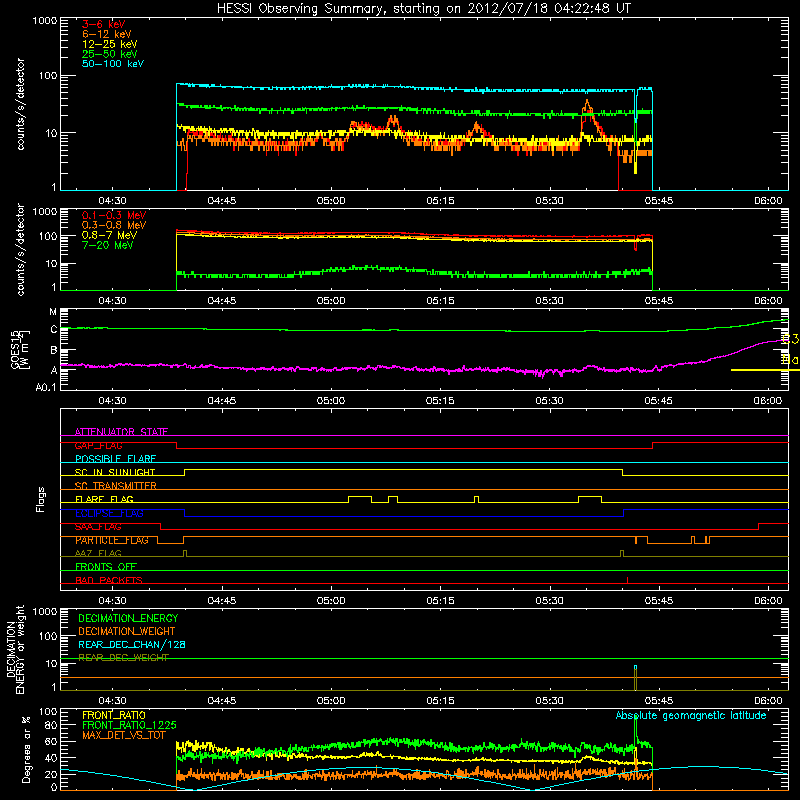Click the DECIMATION_WEIGHT legend text
The width and height of the screenshot is (800, 800).
pyautogui.click(x=127, y=631)
